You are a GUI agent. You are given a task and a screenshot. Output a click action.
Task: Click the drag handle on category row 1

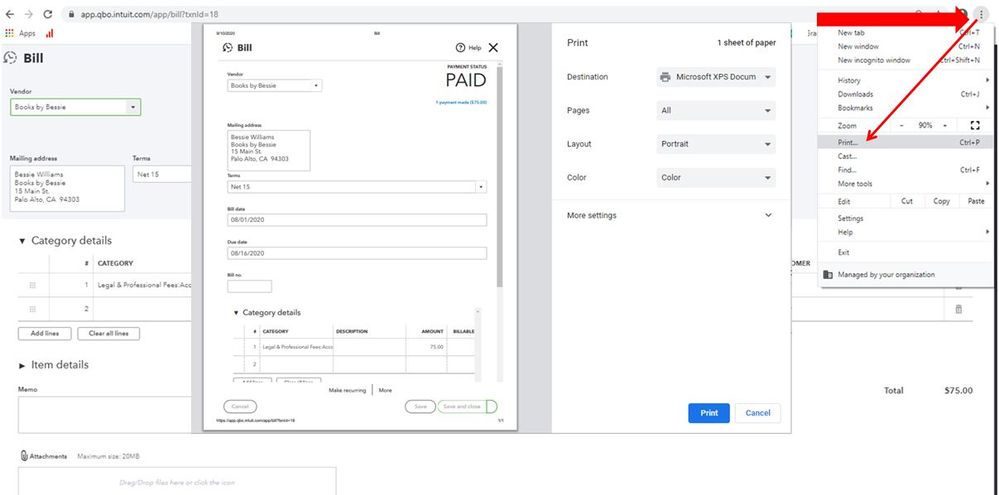coord(33,285)
